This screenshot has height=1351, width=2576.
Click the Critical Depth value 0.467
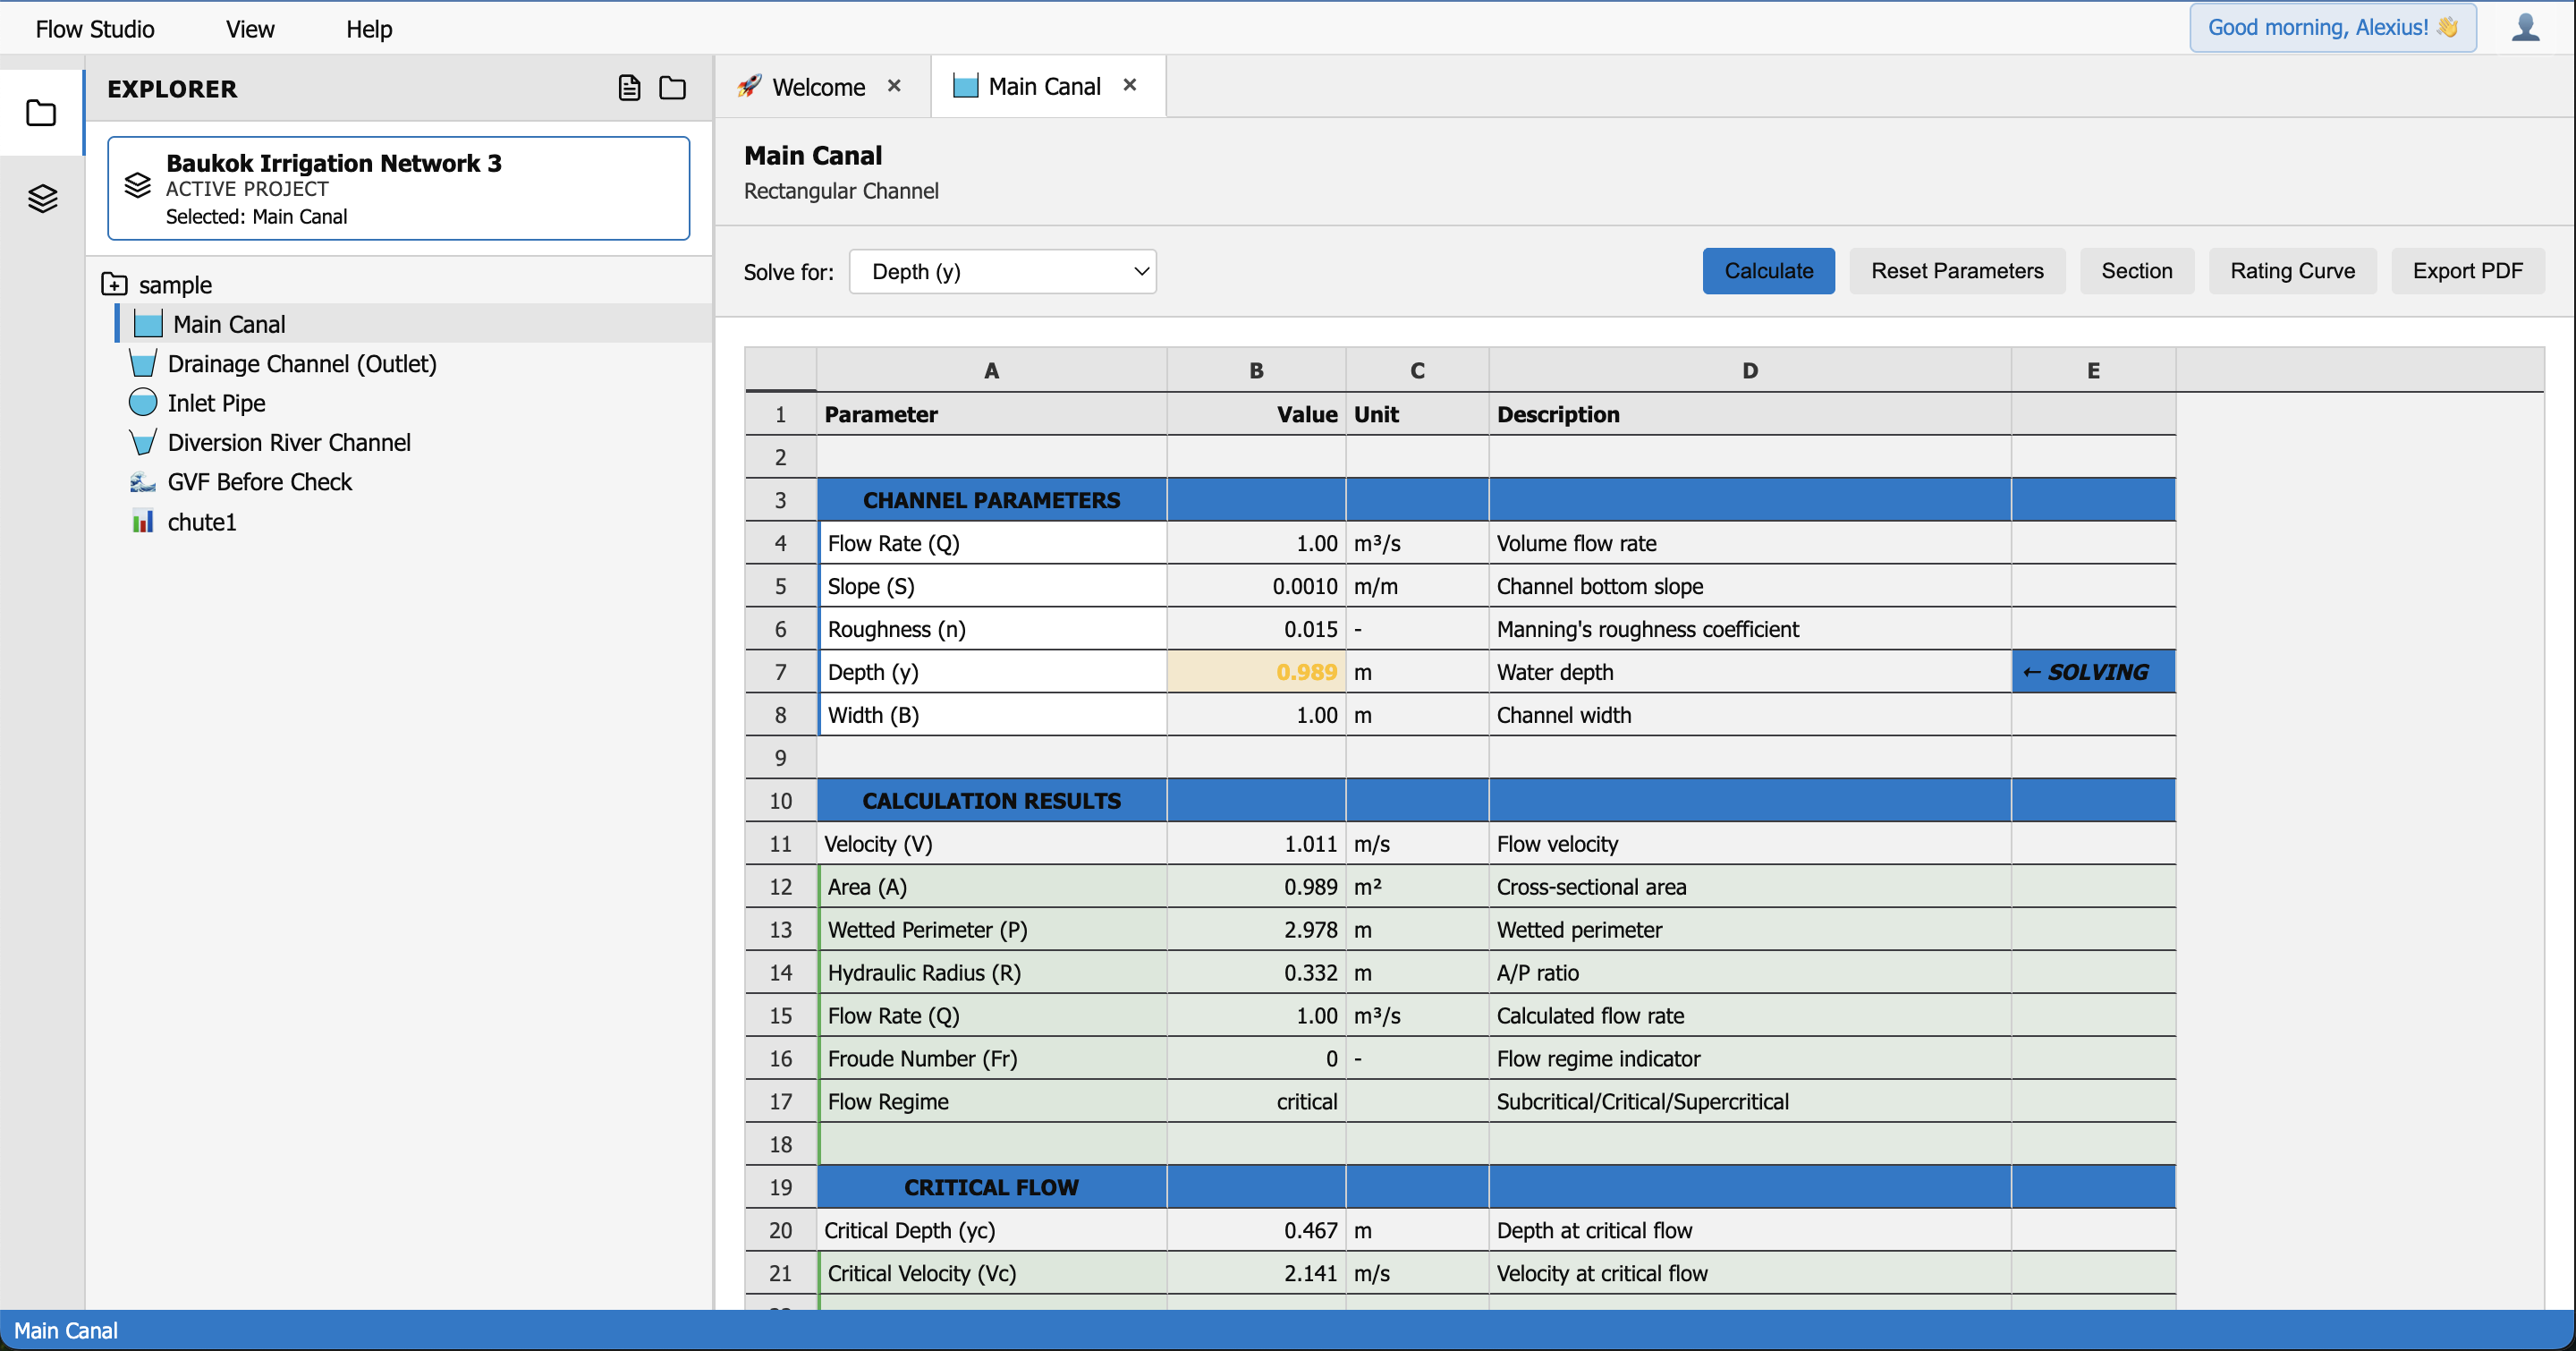pos(1256,1230)
